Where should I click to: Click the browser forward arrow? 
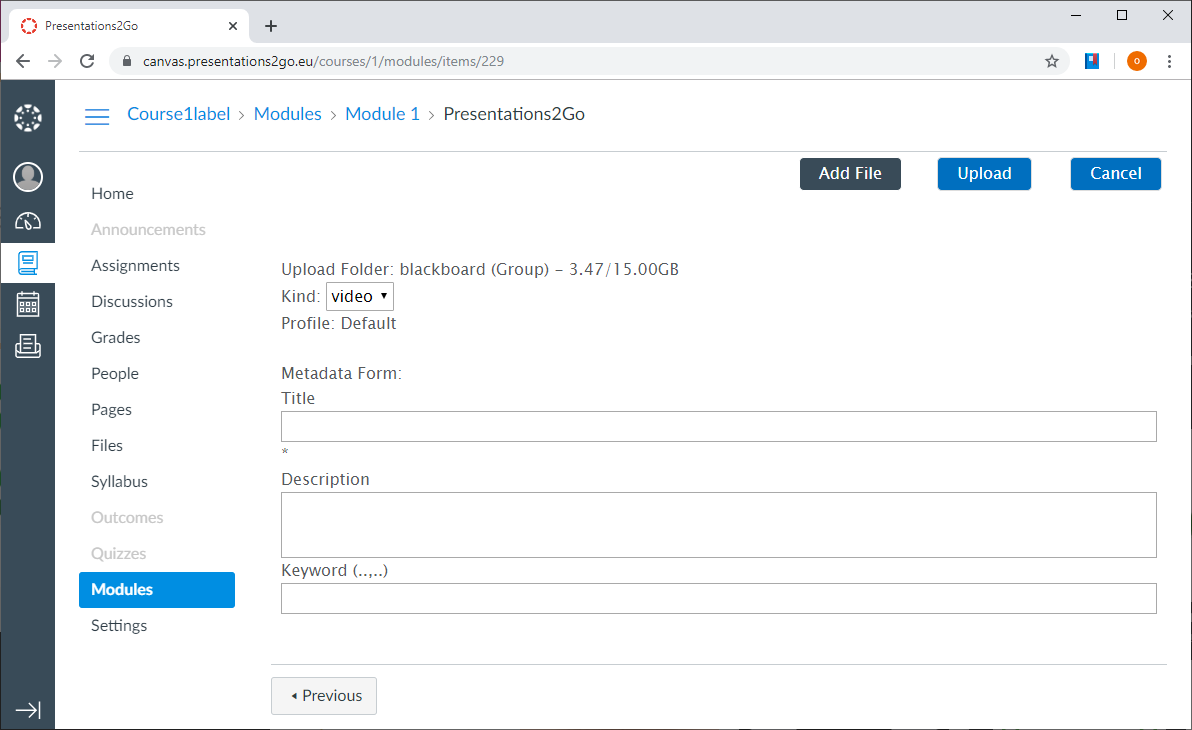pos(55,61)
